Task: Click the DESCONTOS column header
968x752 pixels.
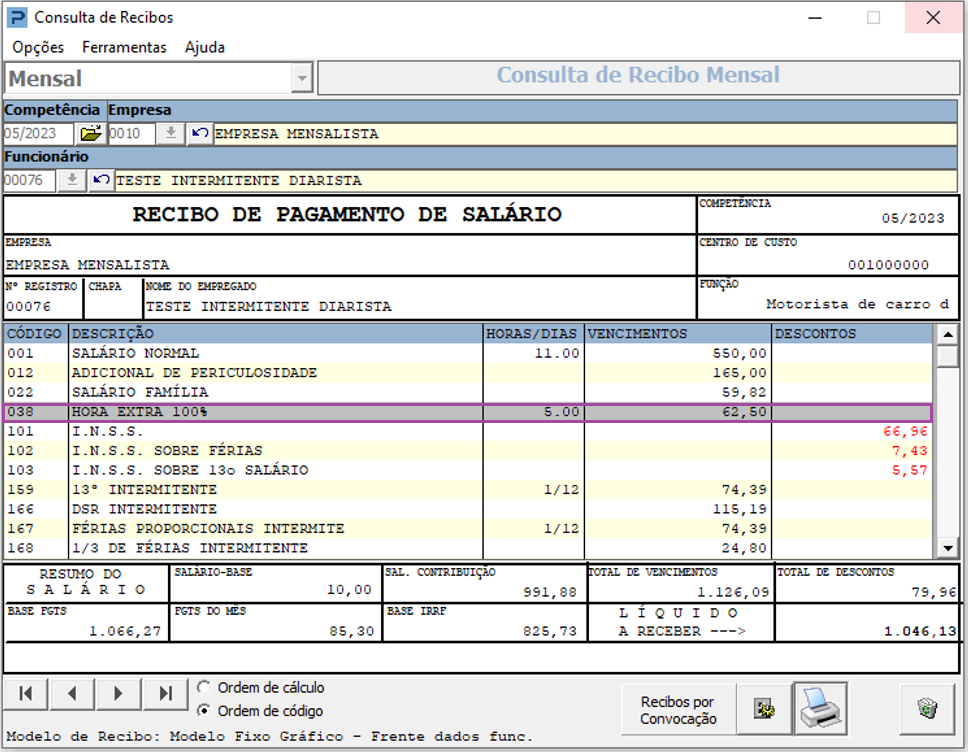Action: (x=853, y=334)
